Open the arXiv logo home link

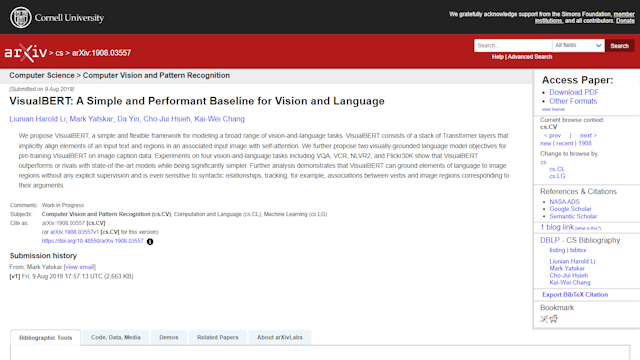[x=26, y=53]
